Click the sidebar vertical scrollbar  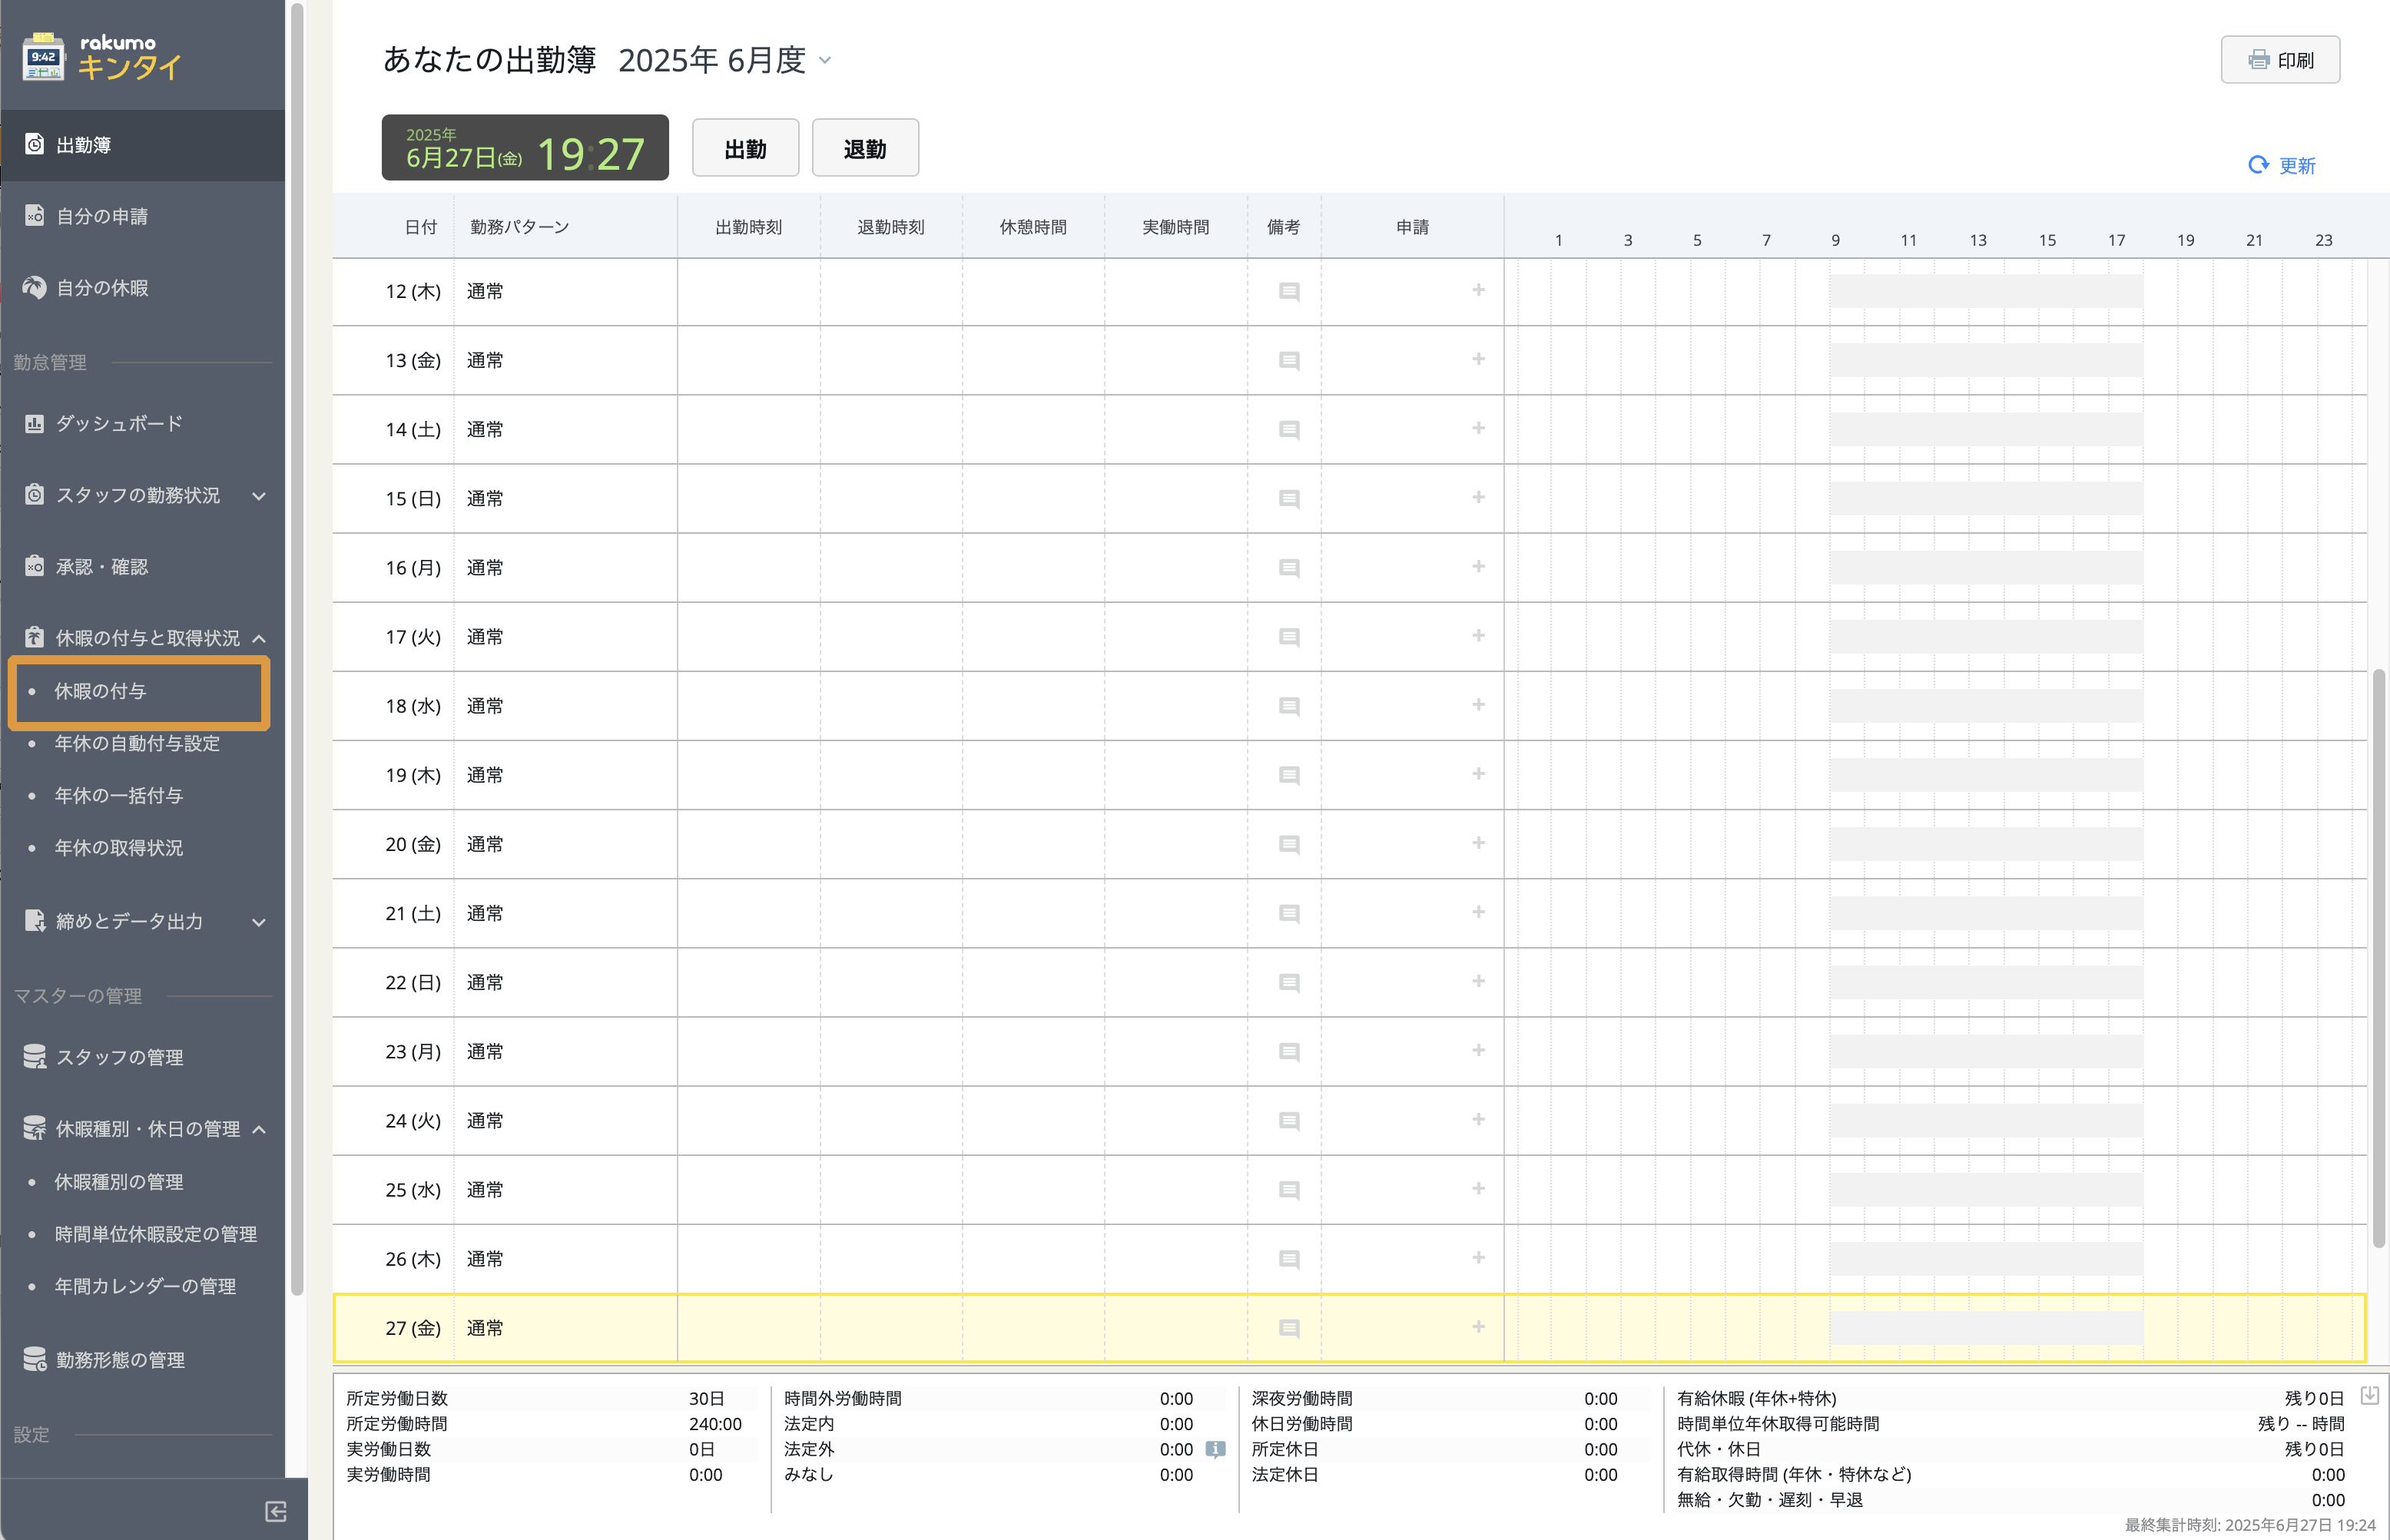pos(297,650)
